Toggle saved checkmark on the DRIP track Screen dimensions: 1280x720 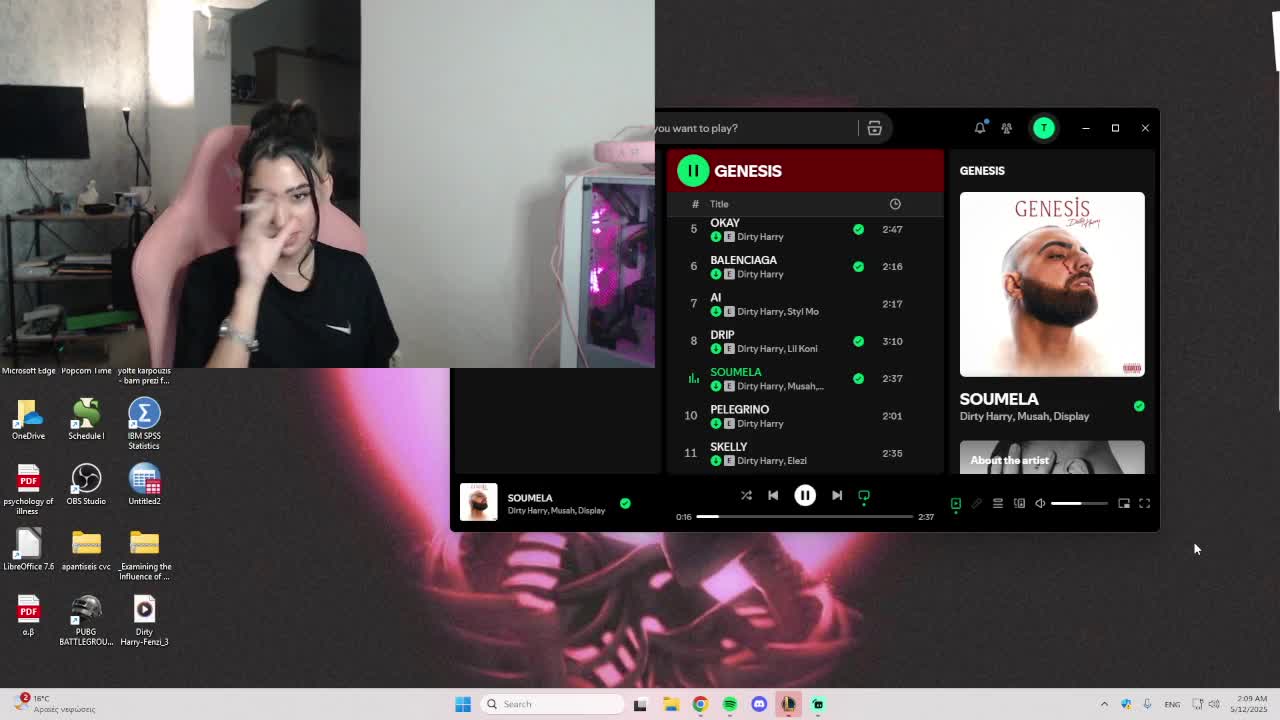click(858, 341)
